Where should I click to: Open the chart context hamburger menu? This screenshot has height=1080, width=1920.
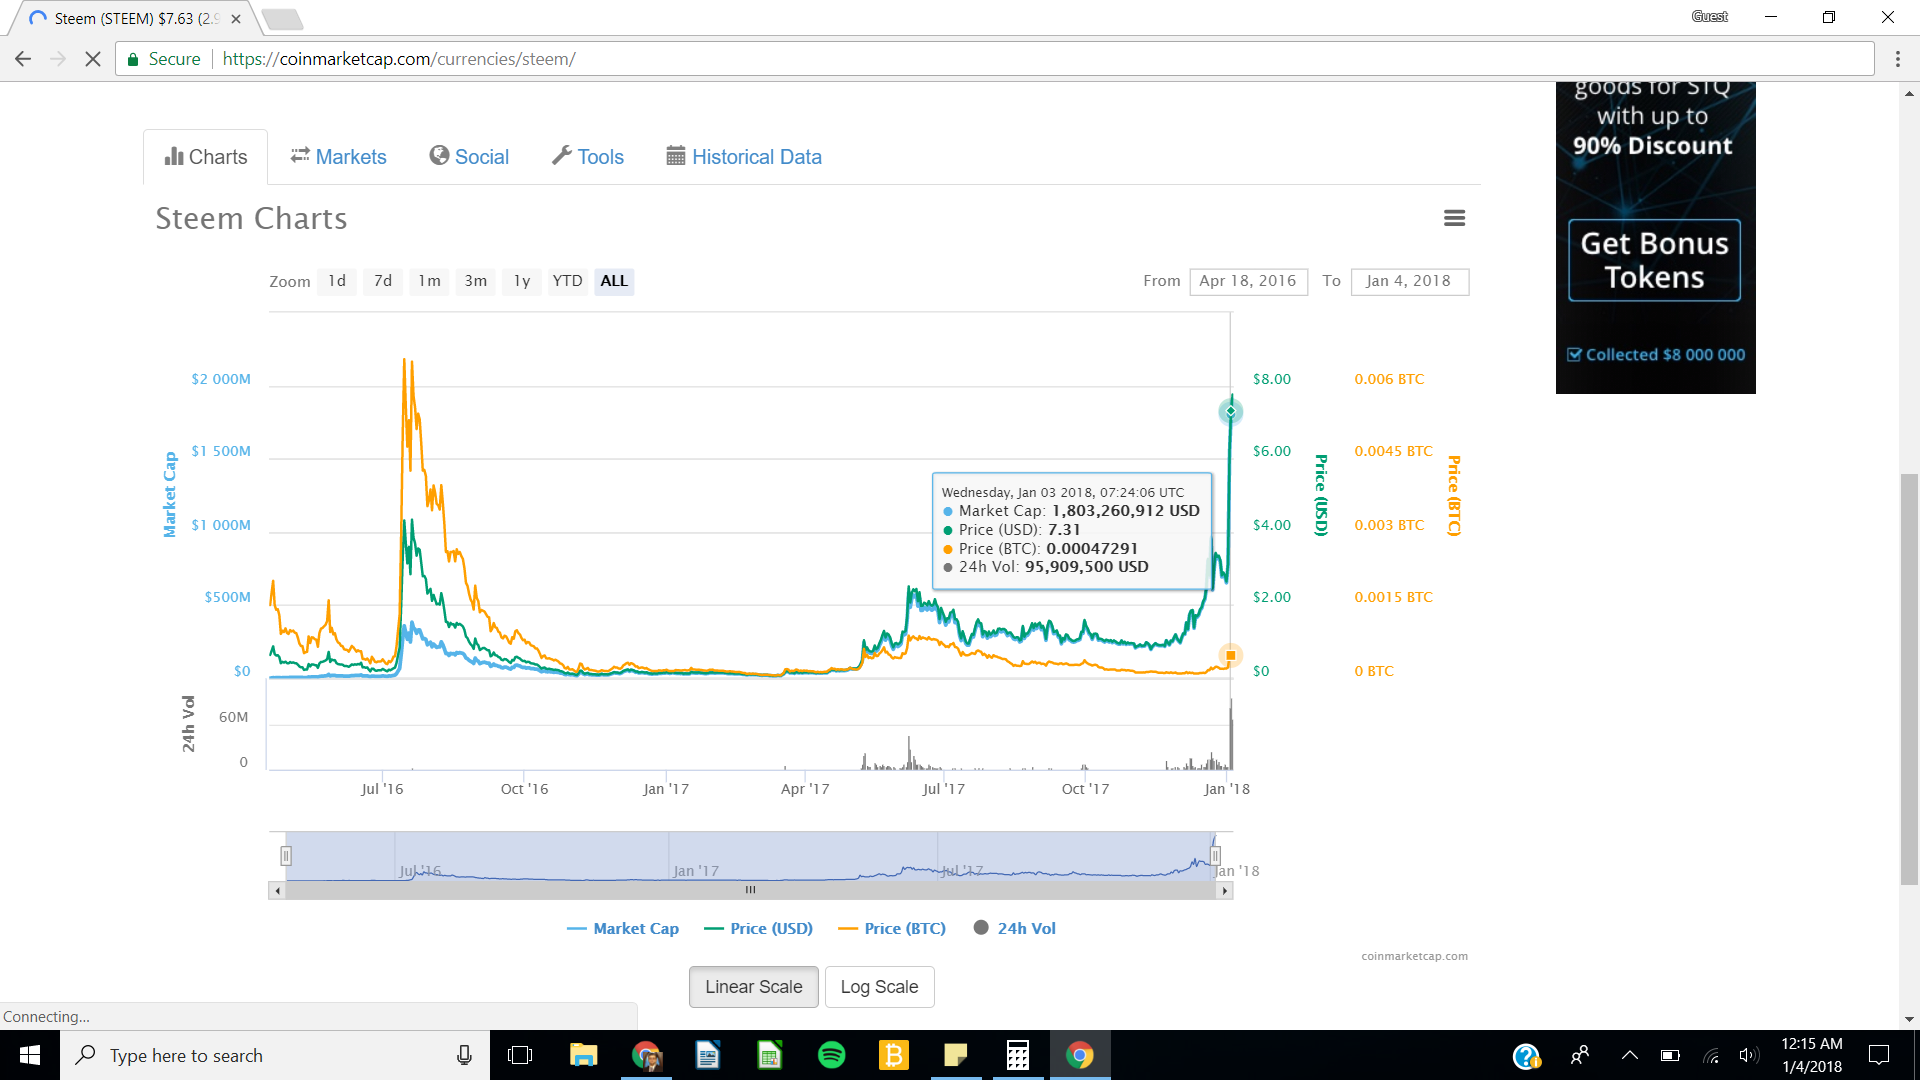pos(1455,218)
